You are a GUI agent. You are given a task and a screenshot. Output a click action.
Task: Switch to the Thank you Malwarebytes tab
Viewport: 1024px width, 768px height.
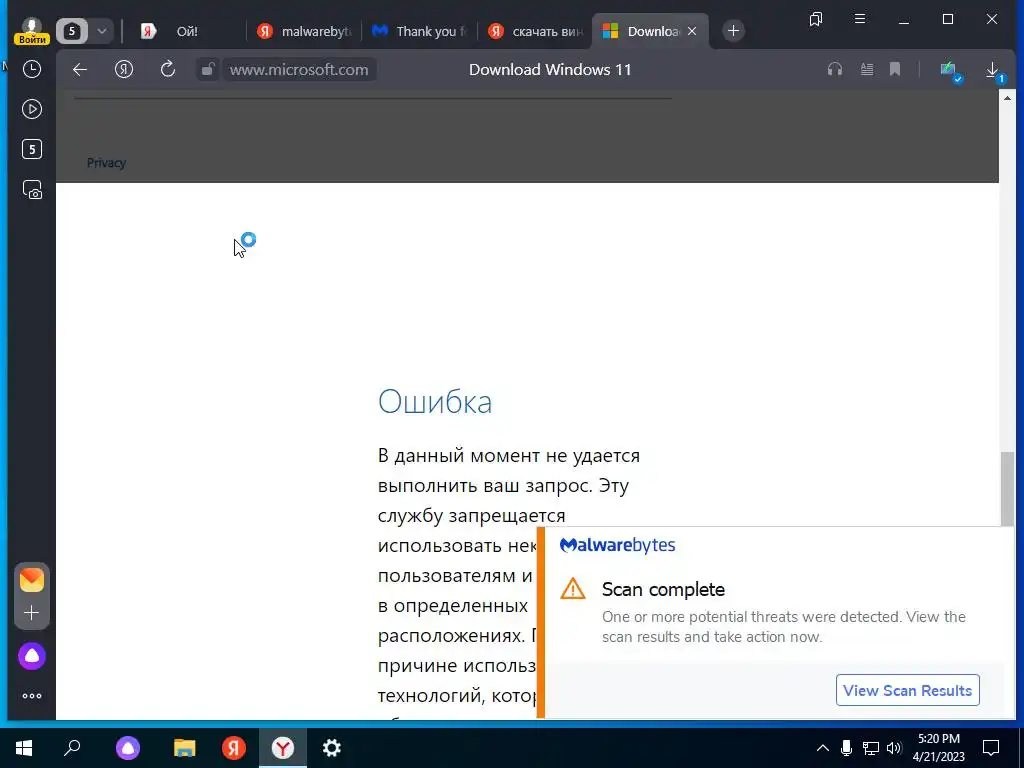pos(419,31)
